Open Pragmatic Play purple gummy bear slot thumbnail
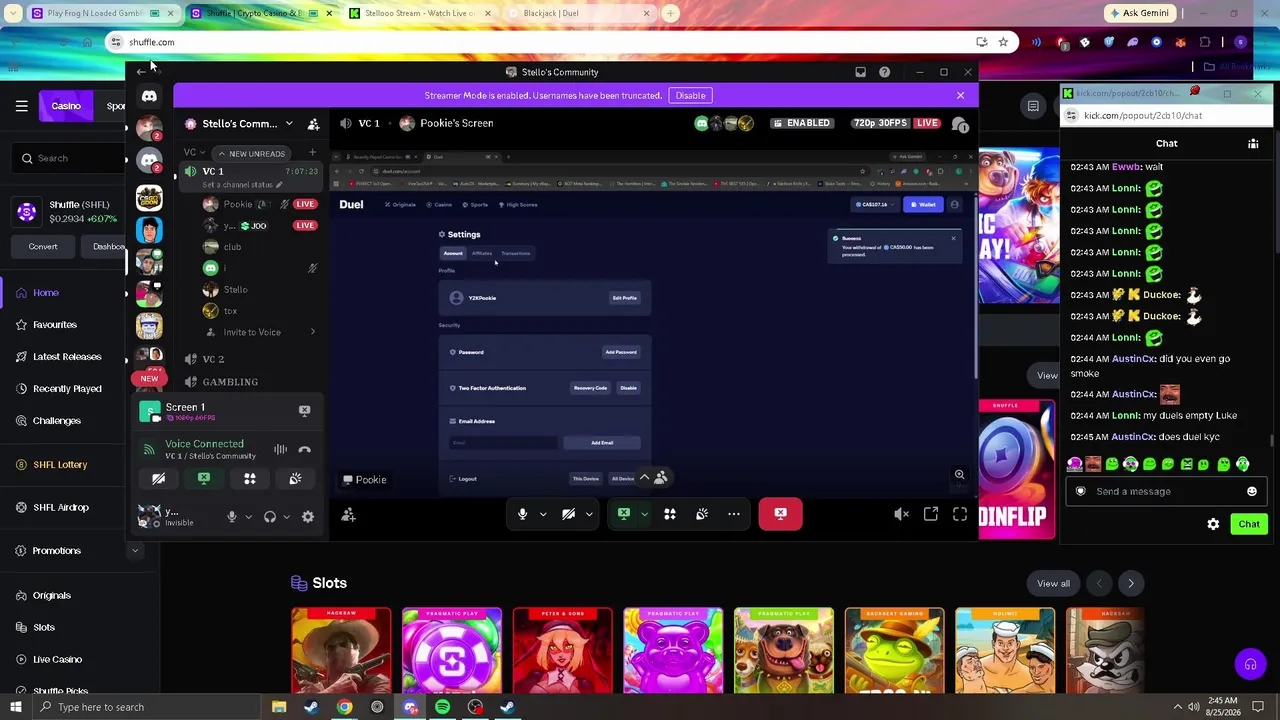The image size is (1280, 720). coord(673,651)
